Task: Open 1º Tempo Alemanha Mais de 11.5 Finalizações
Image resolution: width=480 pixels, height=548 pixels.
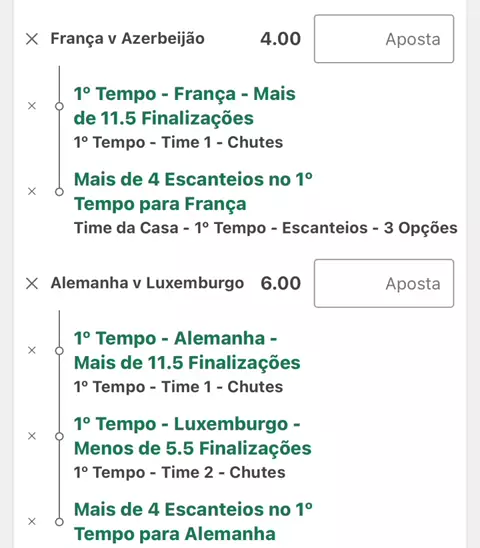Action: point(187,351)
